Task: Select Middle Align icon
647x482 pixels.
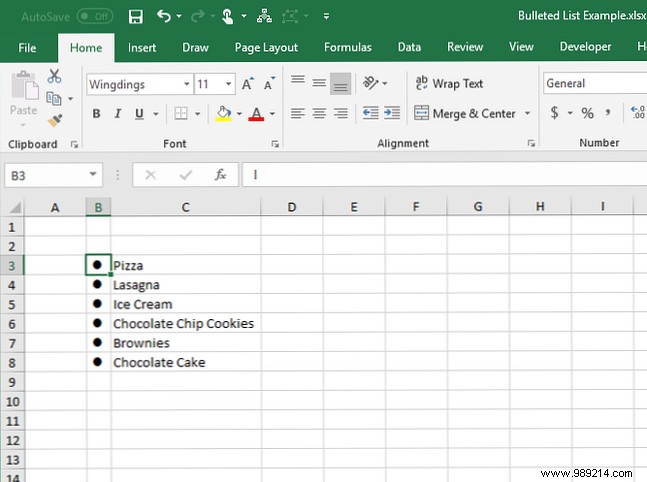Action: click(x=319, y=84)
